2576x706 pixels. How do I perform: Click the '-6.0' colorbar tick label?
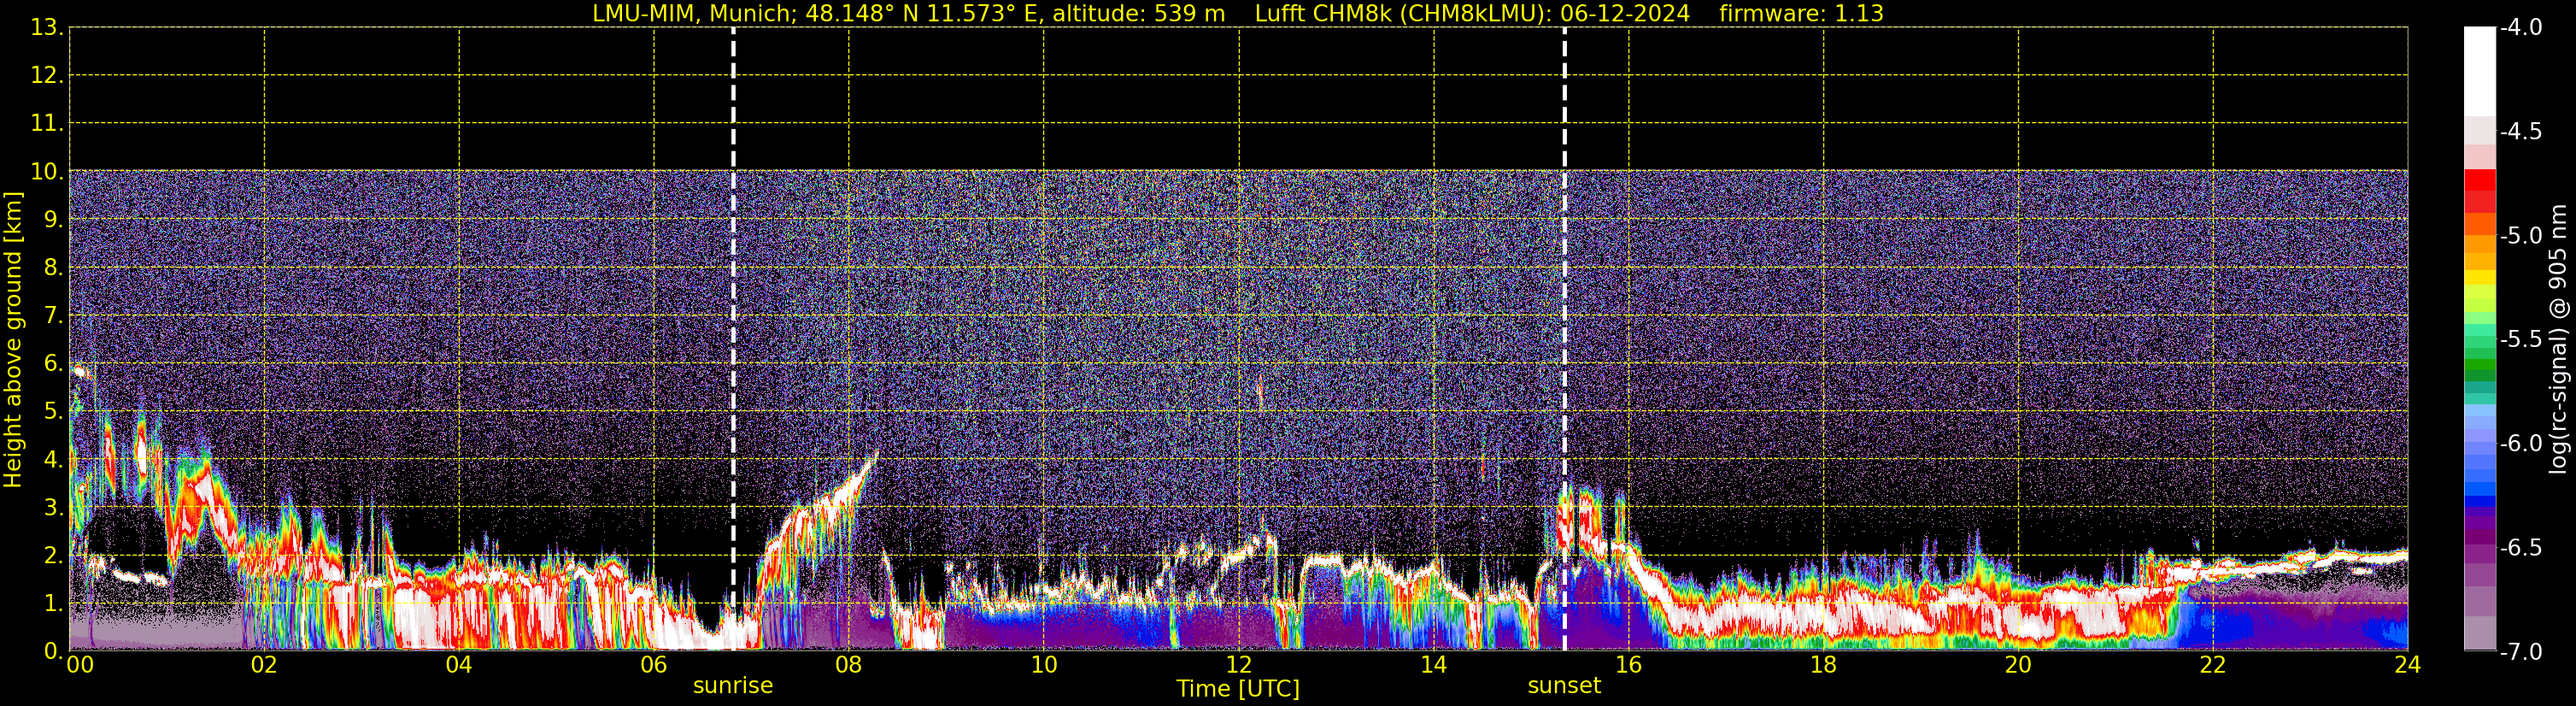2520,444
